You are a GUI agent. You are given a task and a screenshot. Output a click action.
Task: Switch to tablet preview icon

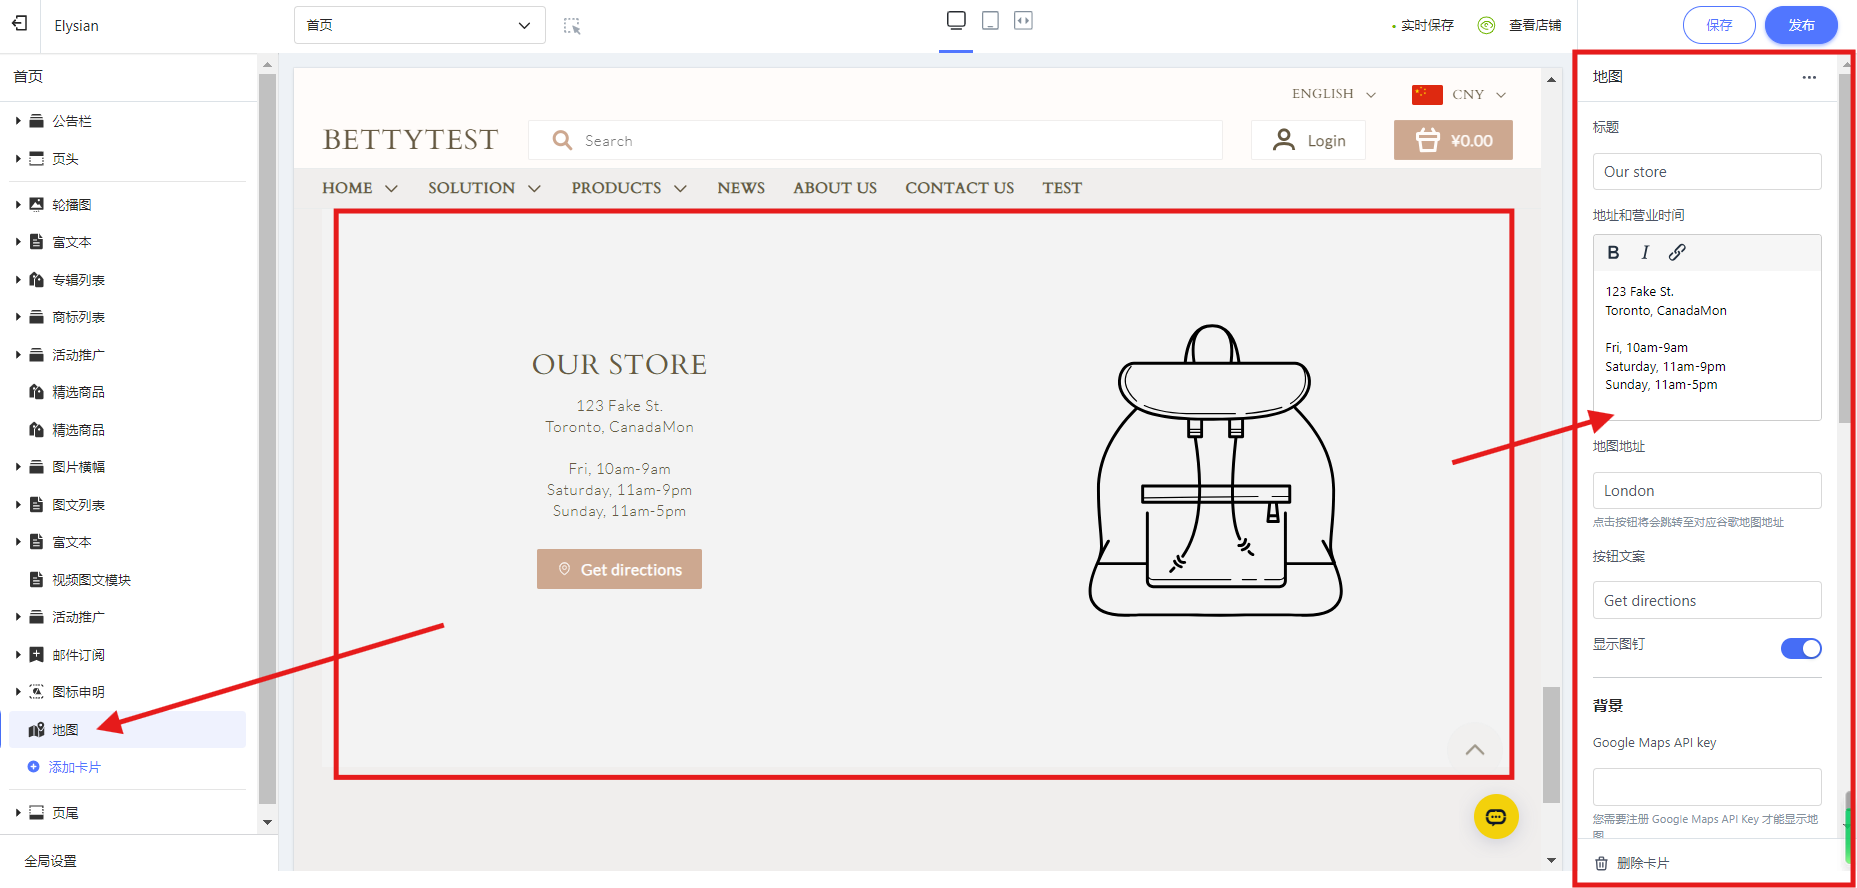(x=990, y=21)
